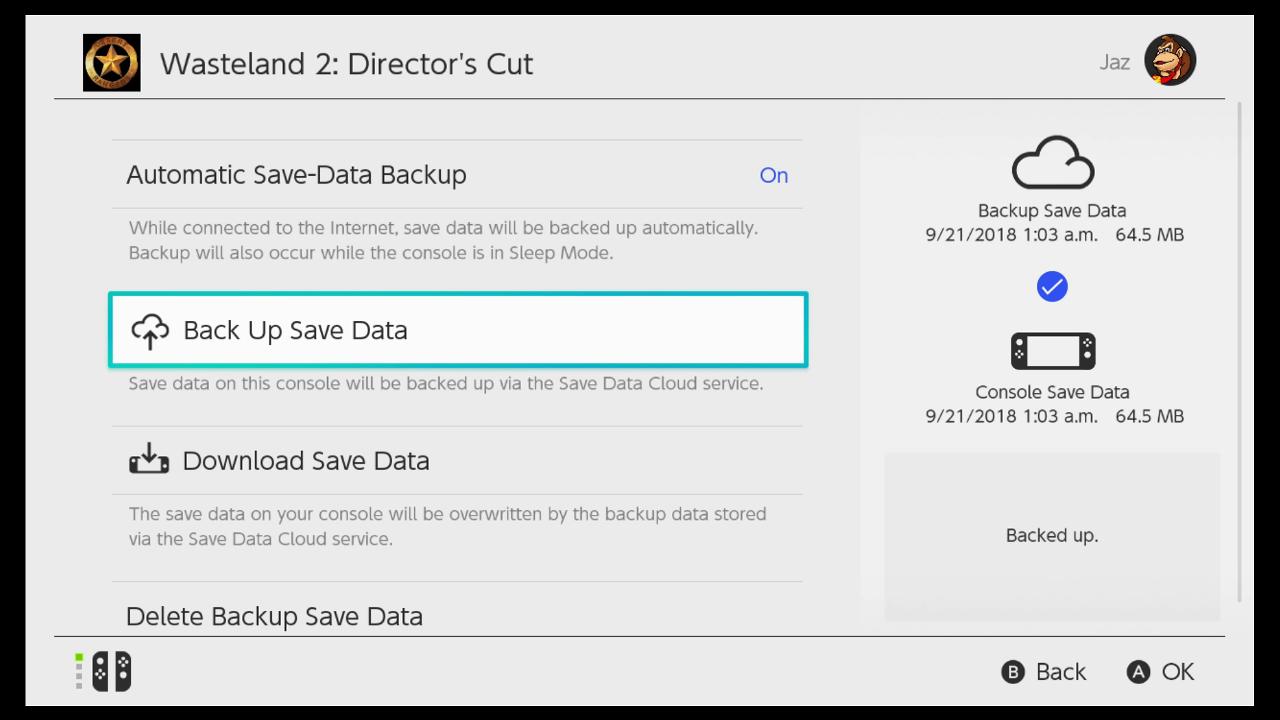Screen dimensions: 1280x720
Task: Click the cloud upload icon
Action: tap(150, 331)
